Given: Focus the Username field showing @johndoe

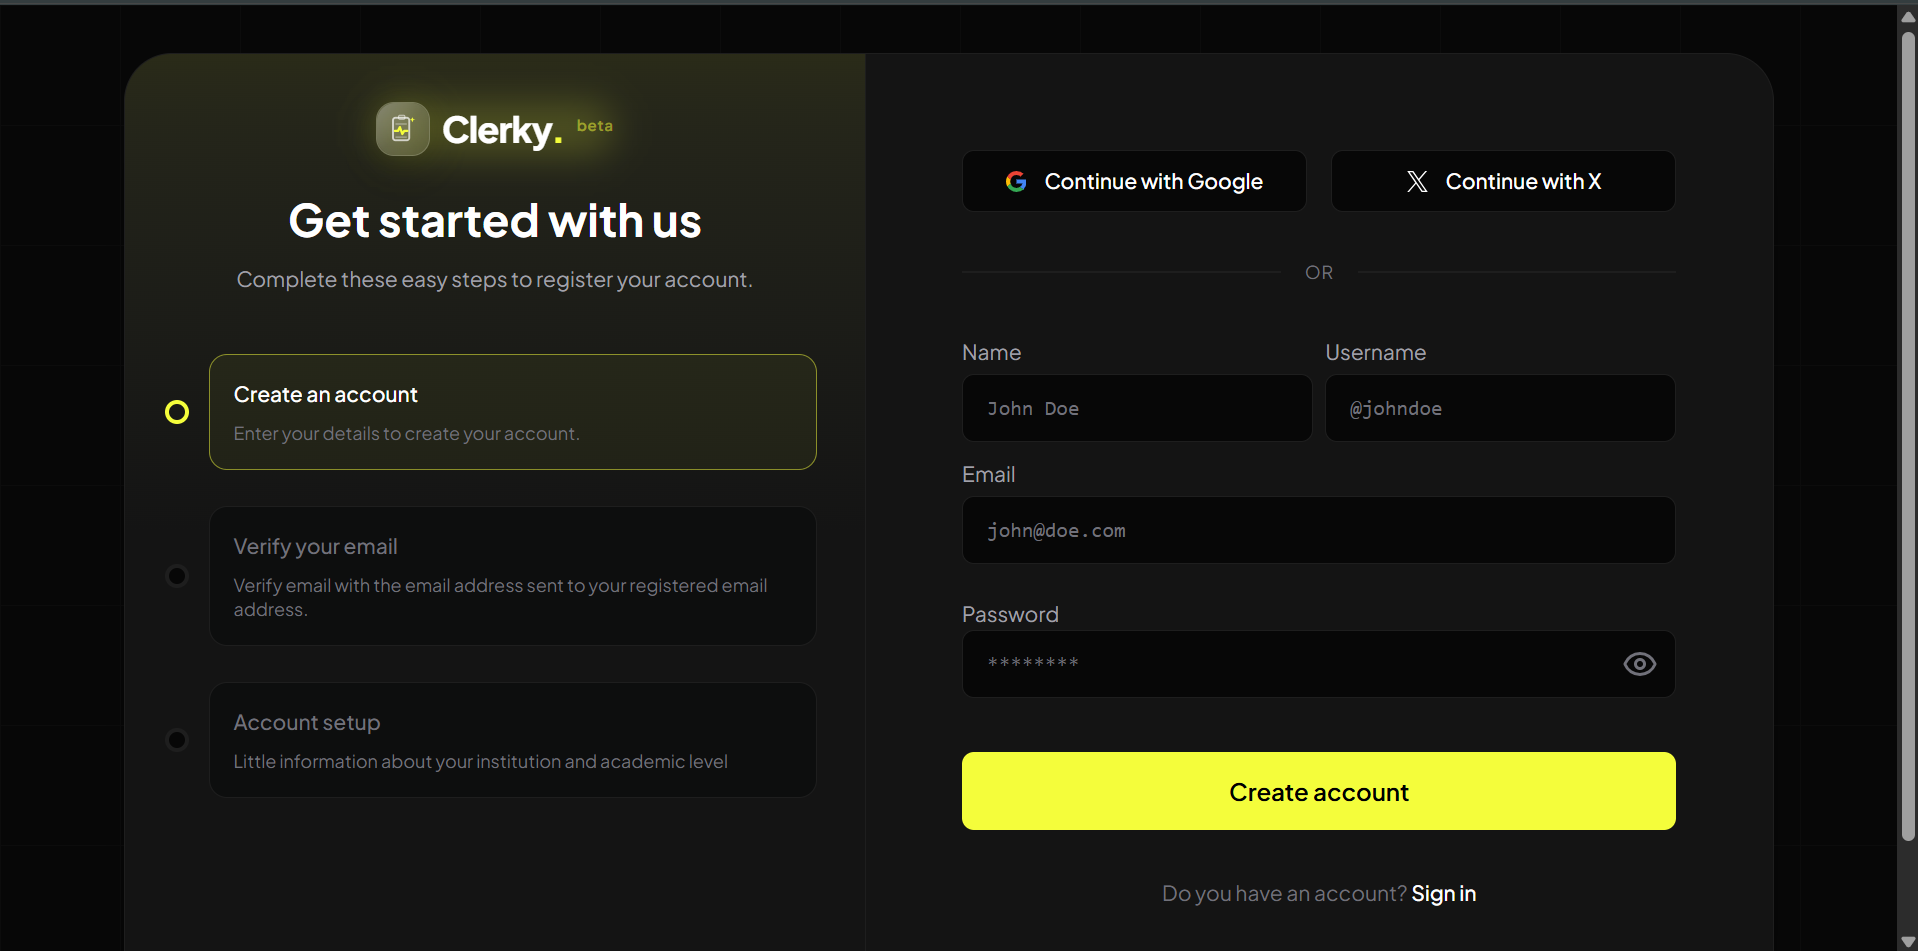Looking at the screenshot, I should click(1500, 408).
